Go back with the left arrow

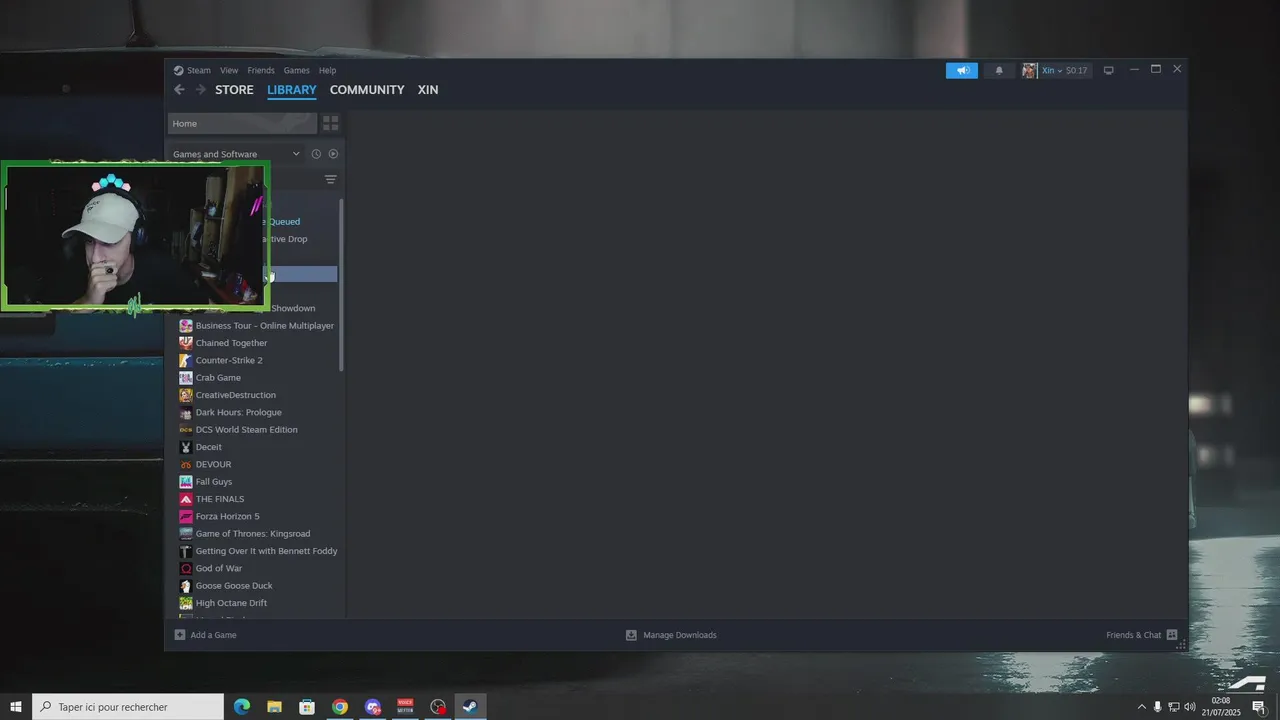(179, 90)
